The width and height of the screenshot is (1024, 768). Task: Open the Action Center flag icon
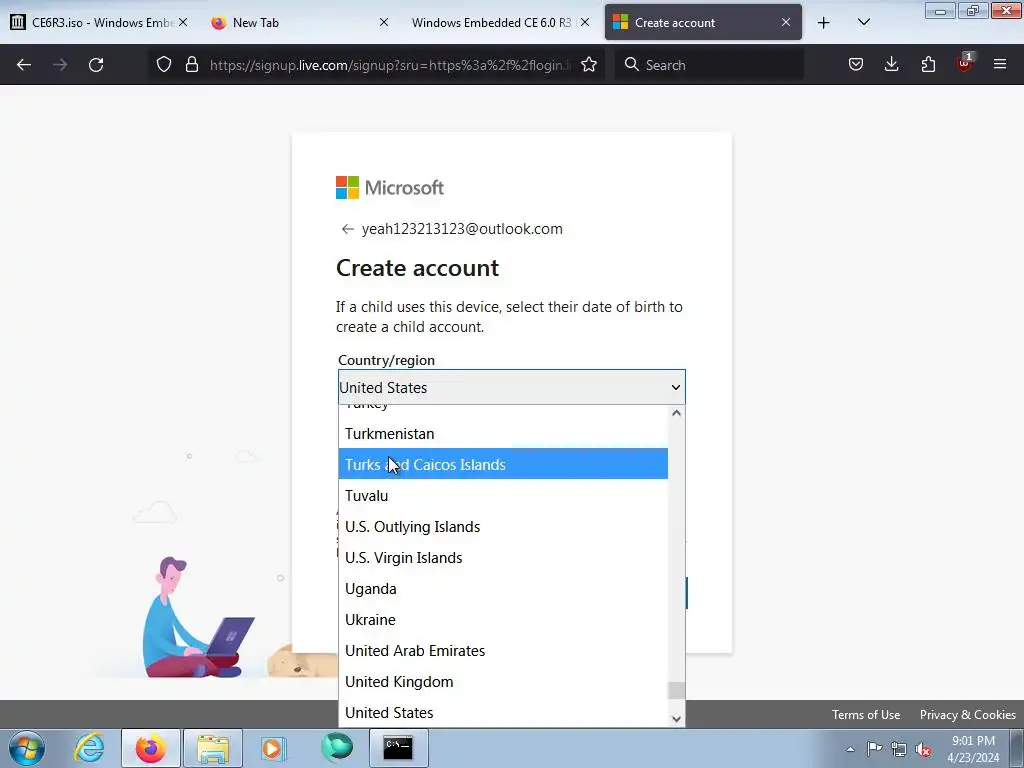tap(874, 749)
